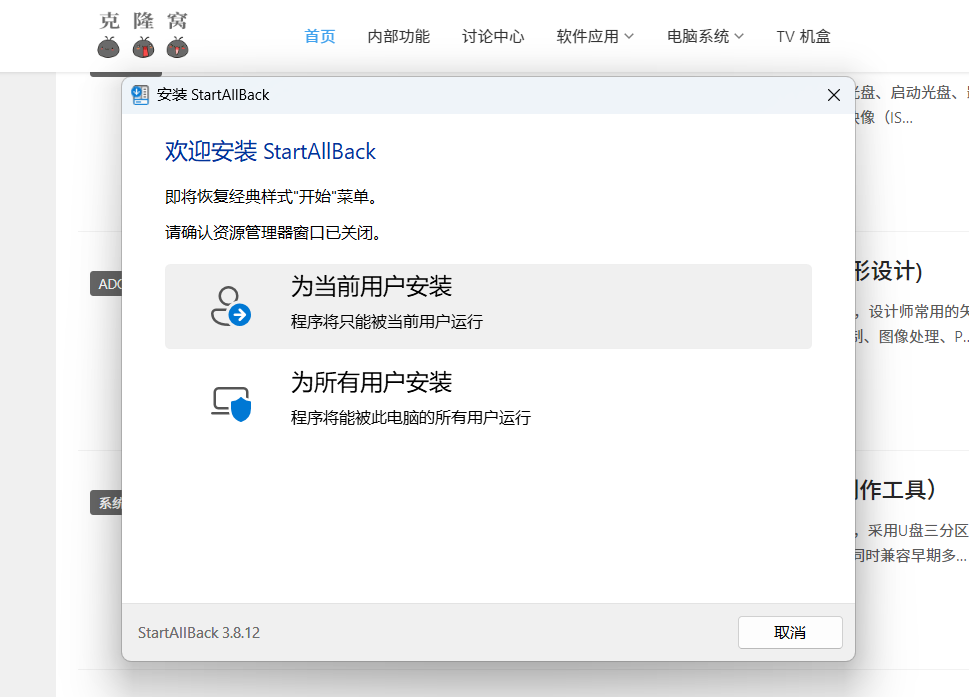Image resolution: width=969 pixels, height=697 pixels.
Task: Click the 安装 StartAllBack window title
Action: click(x=213, y=95)
